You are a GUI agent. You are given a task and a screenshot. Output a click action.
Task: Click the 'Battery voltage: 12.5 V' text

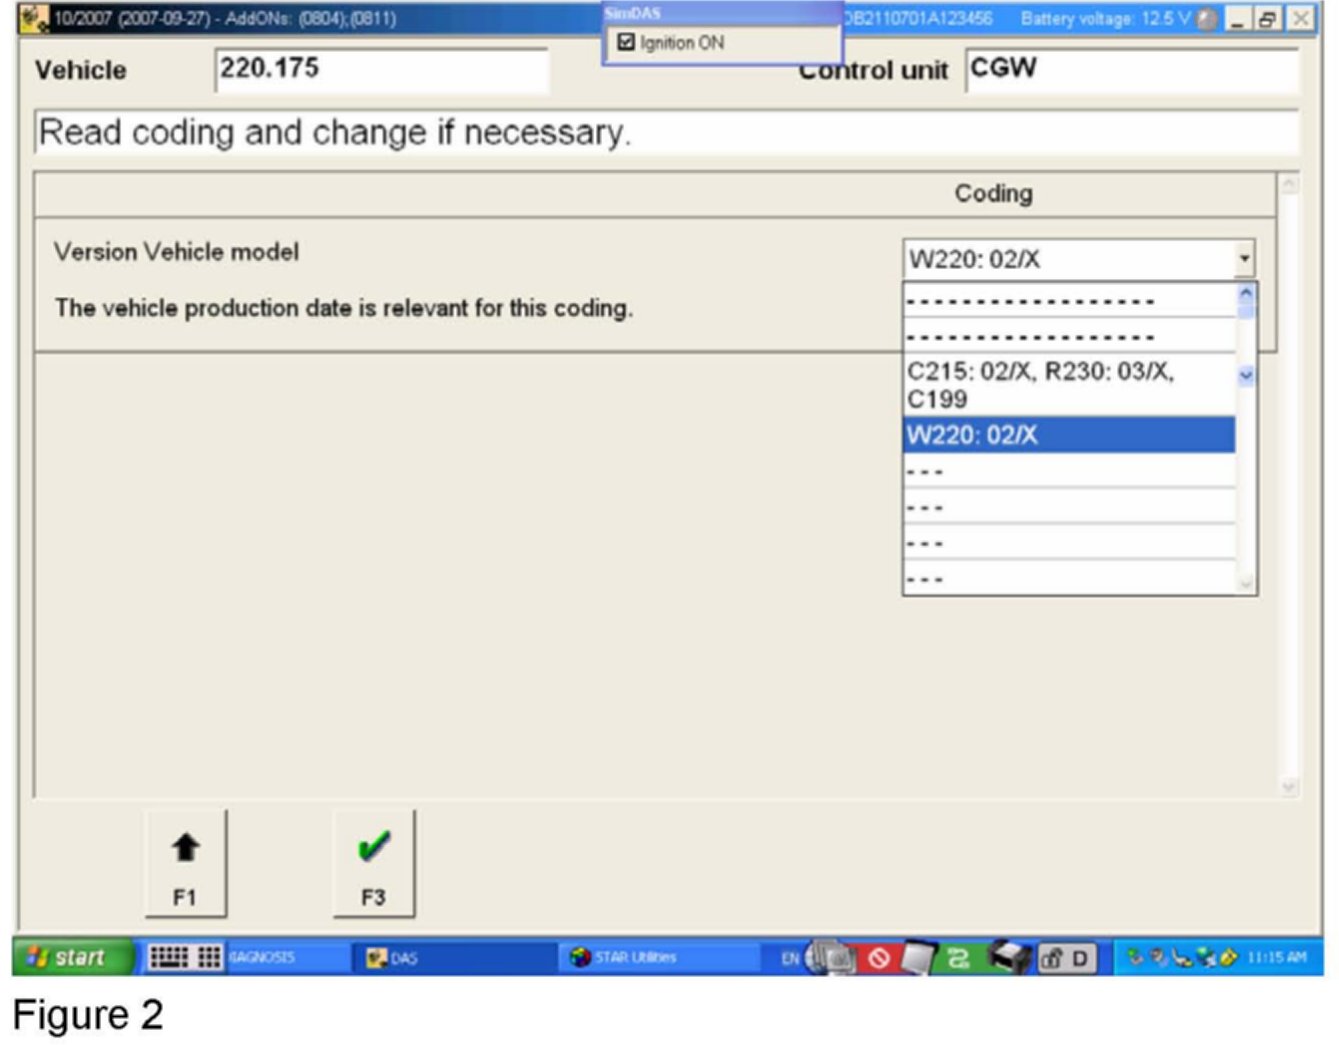click(1106, 19)
